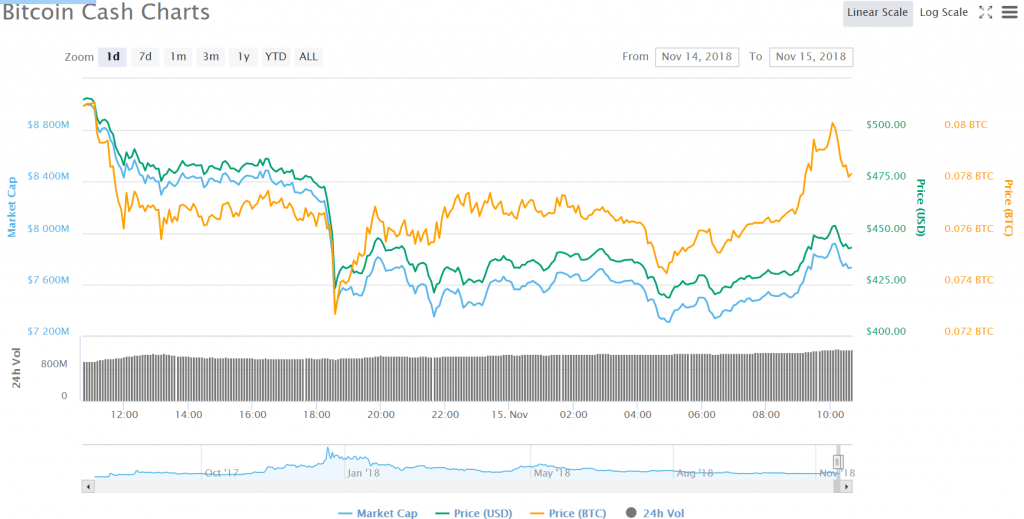This screenshot has height=519, width=1024.
Task: Select the 1d zoom range
Action: click(113, 57)
